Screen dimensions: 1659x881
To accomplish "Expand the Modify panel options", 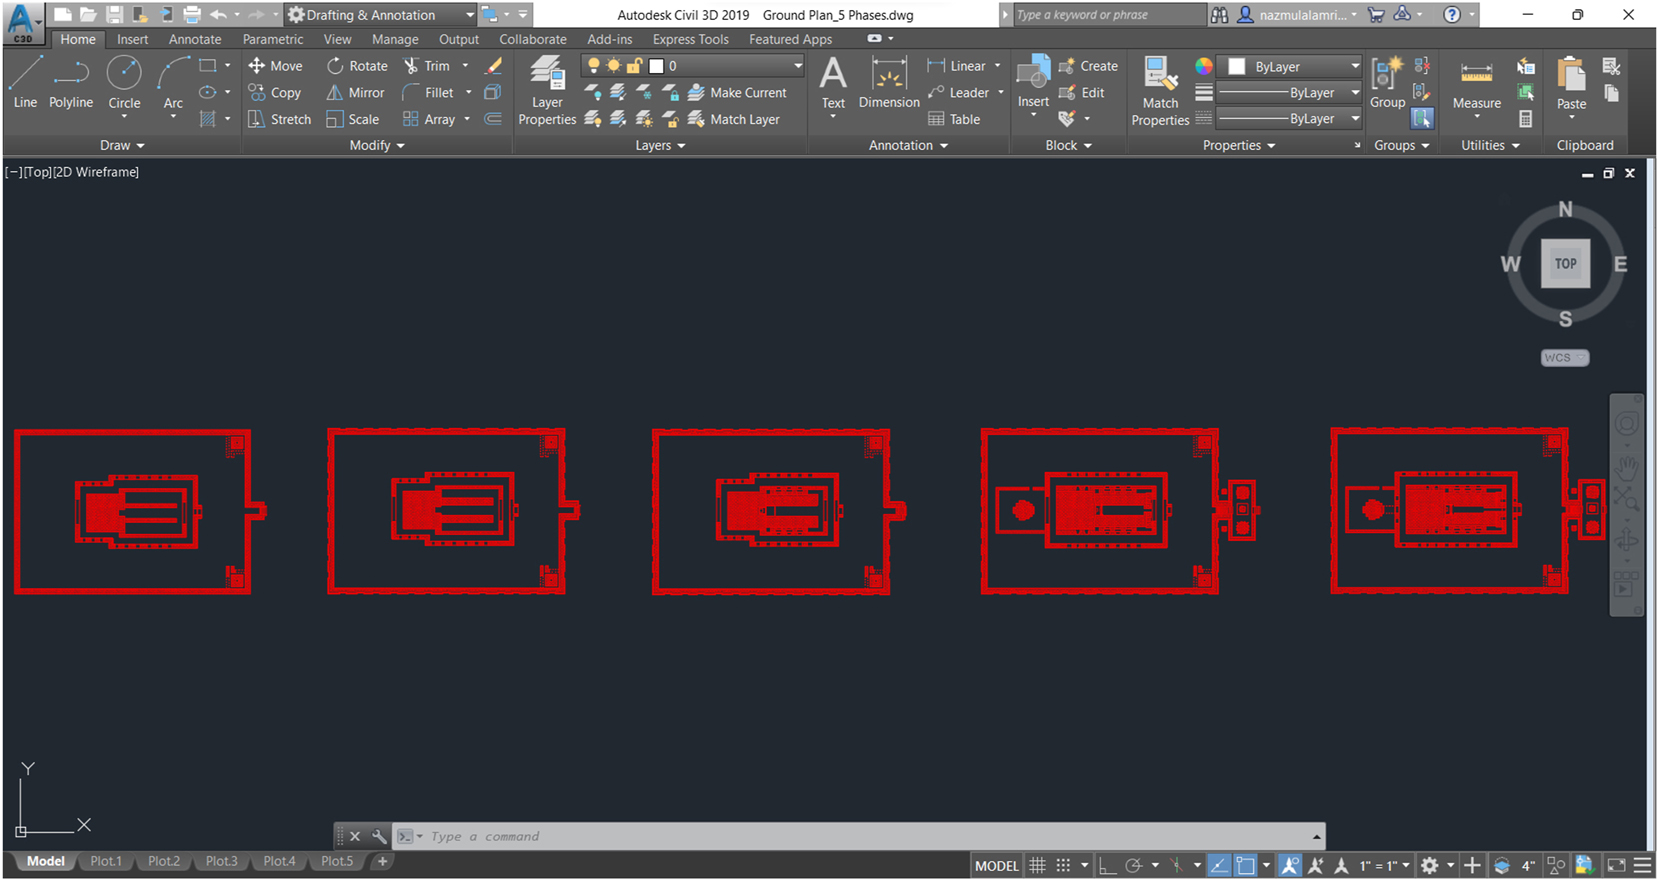I will click(377, 145).
